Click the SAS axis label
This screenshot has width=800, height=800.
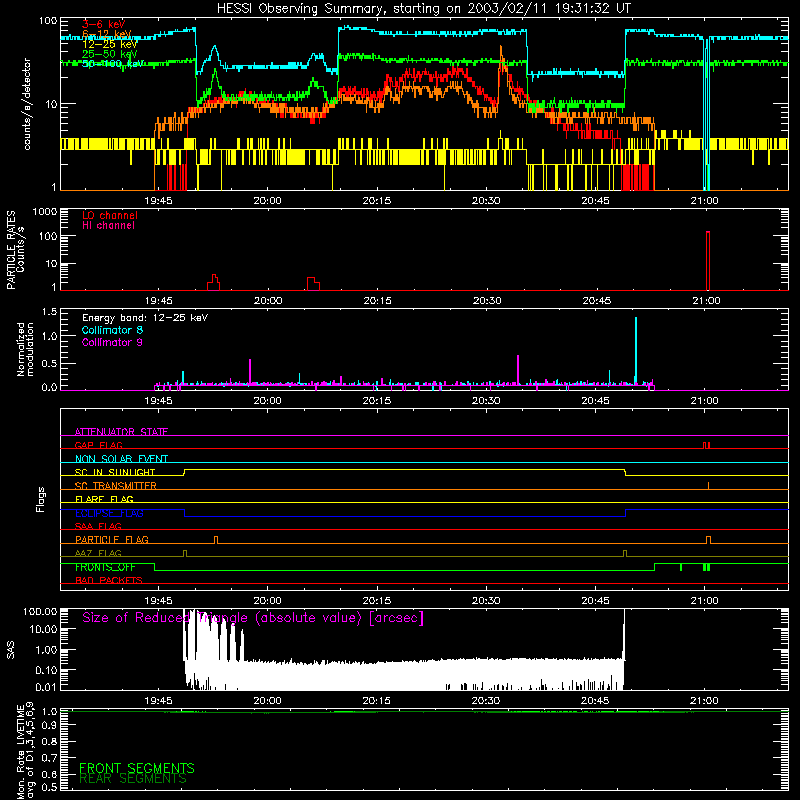(11, 649)
